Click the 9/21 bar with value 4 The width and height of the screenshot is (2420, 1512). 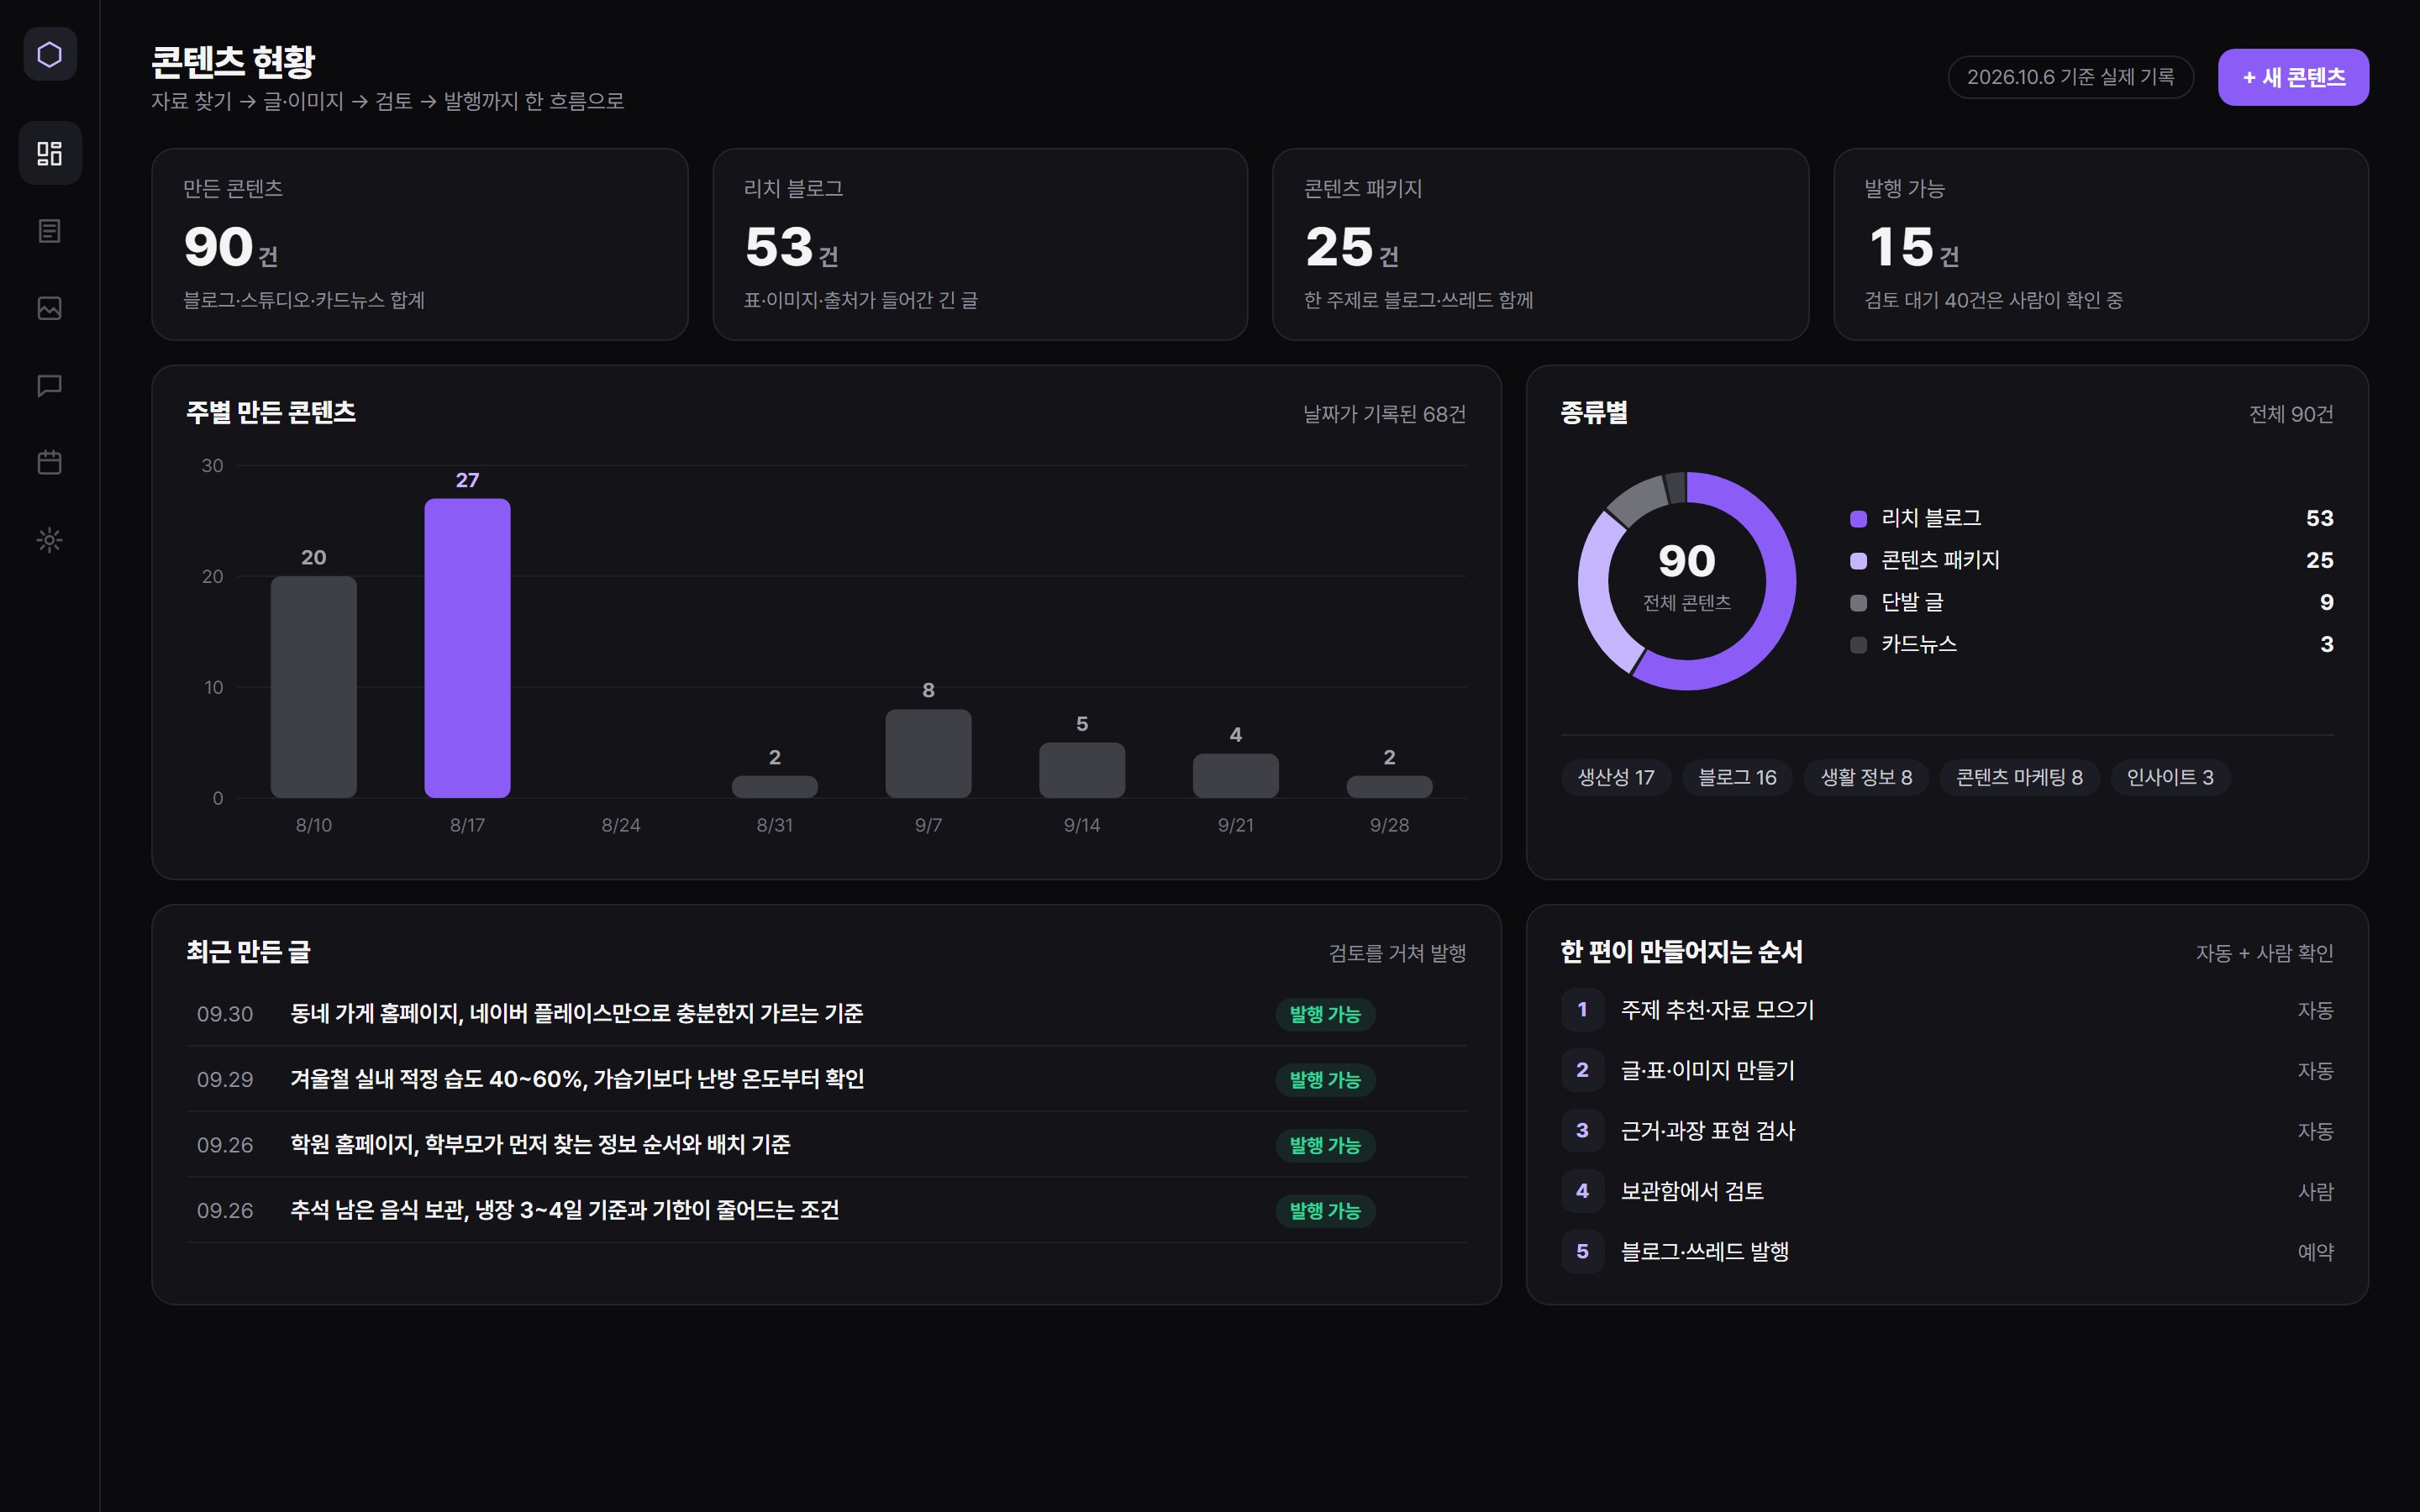pyautogui.click(x=1236, y=776)
